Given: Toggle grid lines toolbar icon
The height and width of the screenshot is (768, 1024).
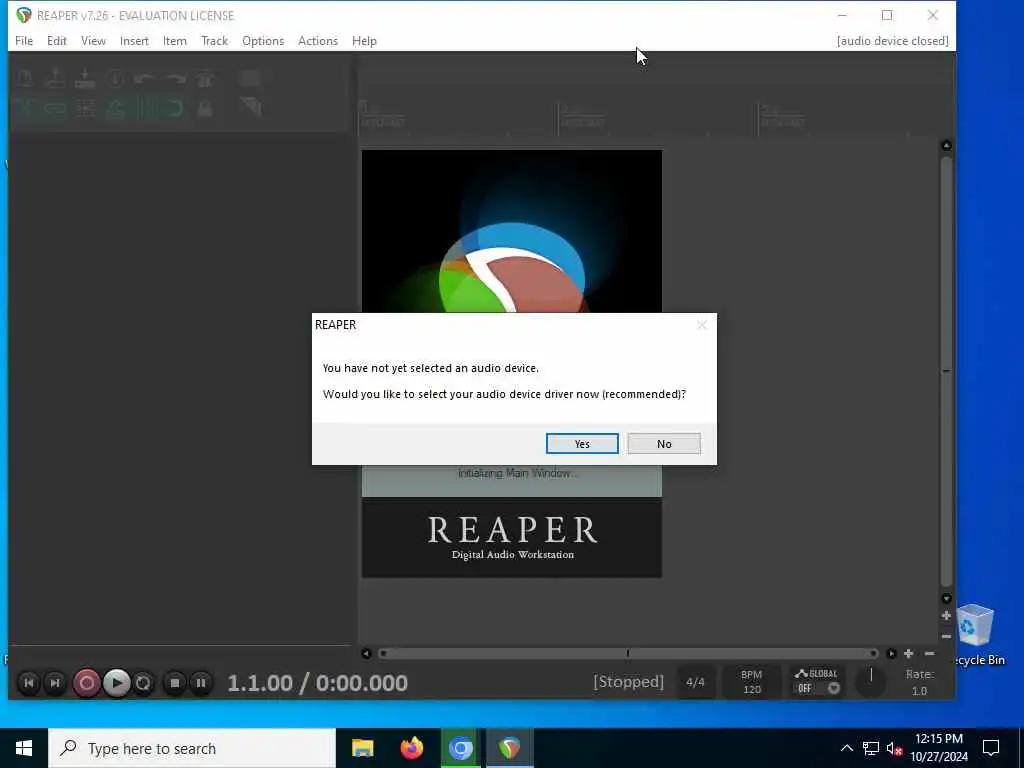Looking at the screenshot, I should pyautogui.click(x=145, y=108).
